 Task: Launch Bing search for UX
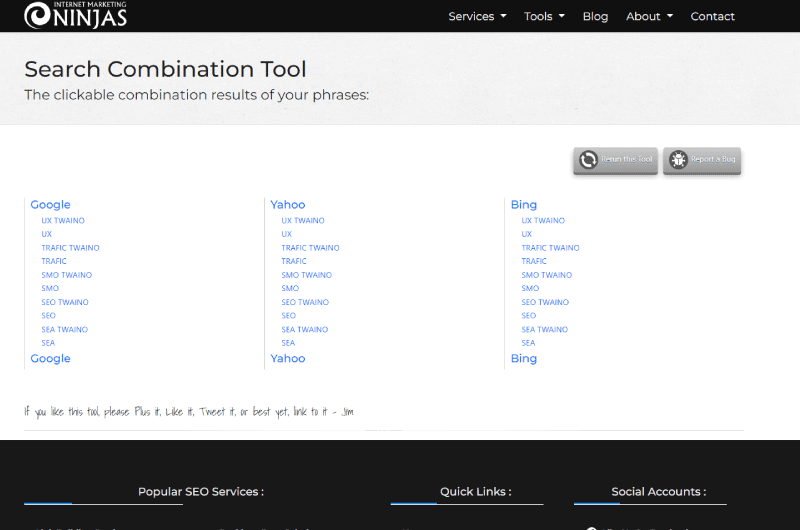point(527,234)
